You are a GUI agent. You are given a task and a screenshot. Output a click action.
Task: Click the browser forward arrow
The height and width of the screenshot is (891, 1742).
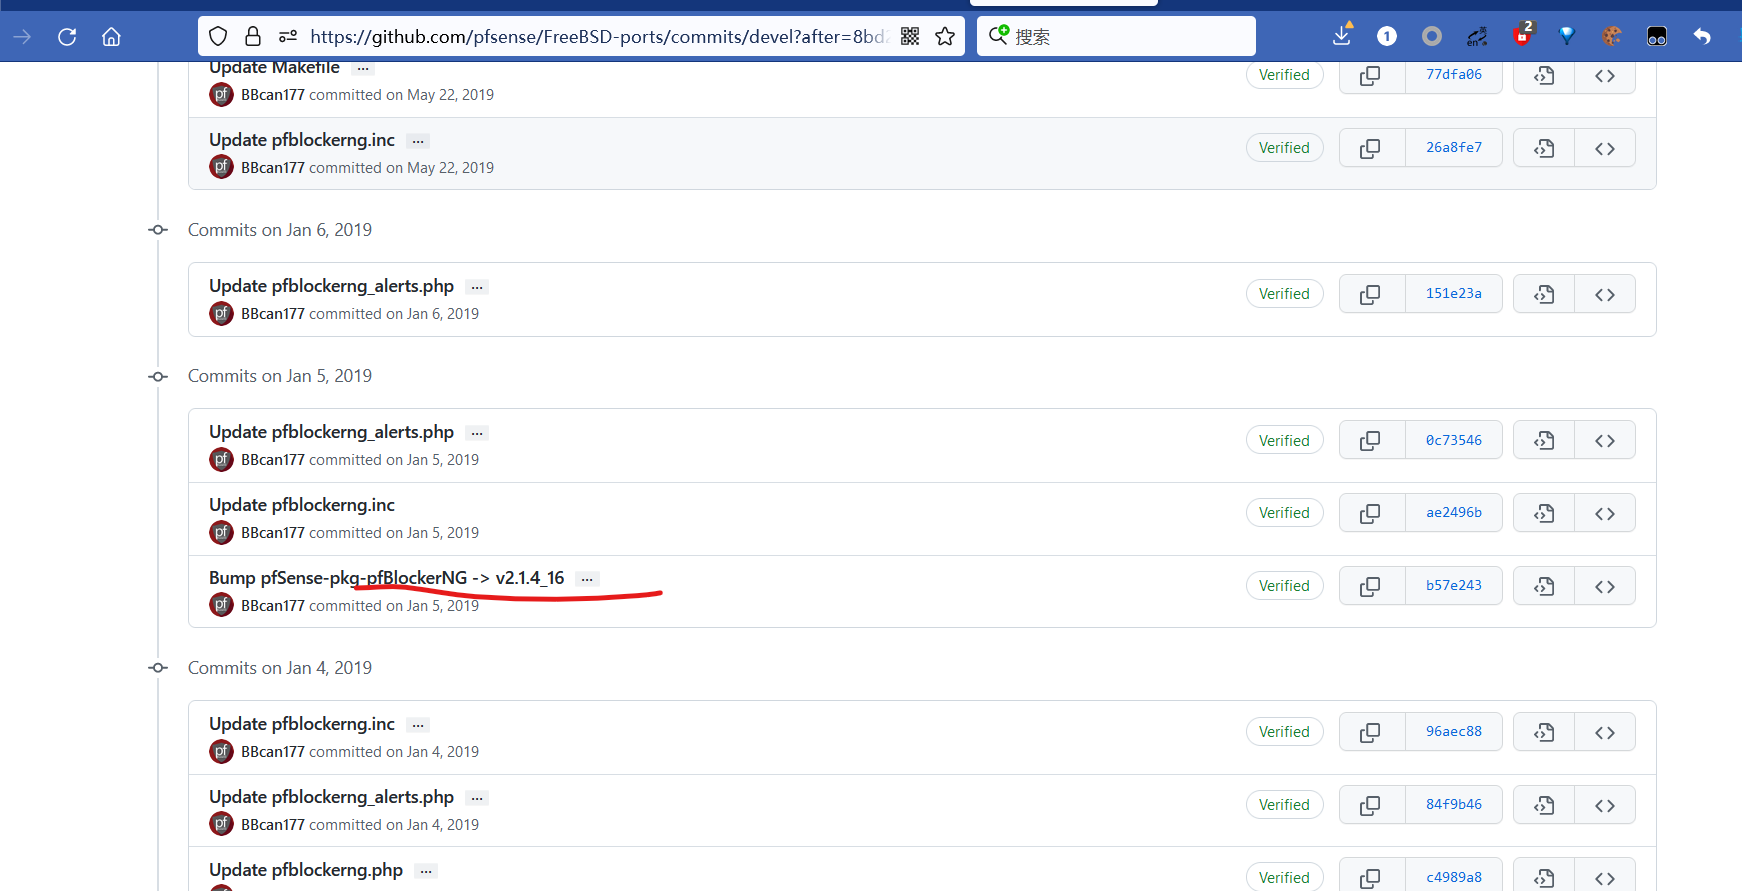[x=22, y=37]
